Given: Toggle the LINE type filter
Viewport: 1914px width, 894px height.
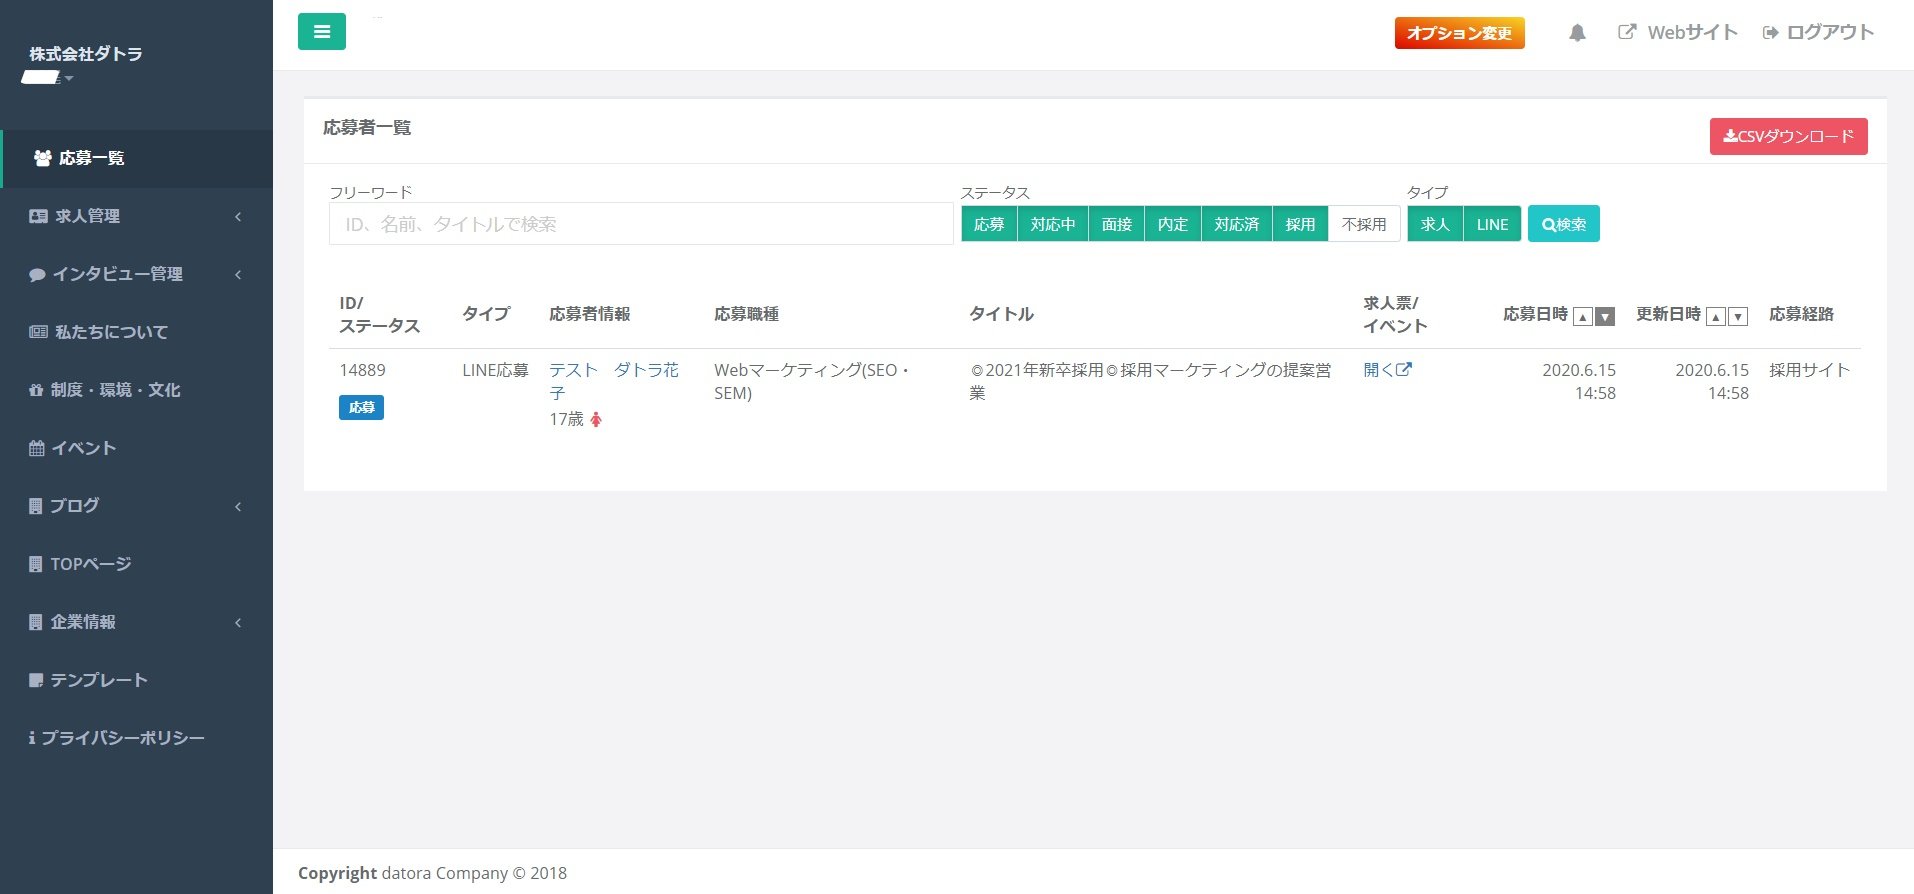Looking at the screenshot, I should (x=1492, y=224).
